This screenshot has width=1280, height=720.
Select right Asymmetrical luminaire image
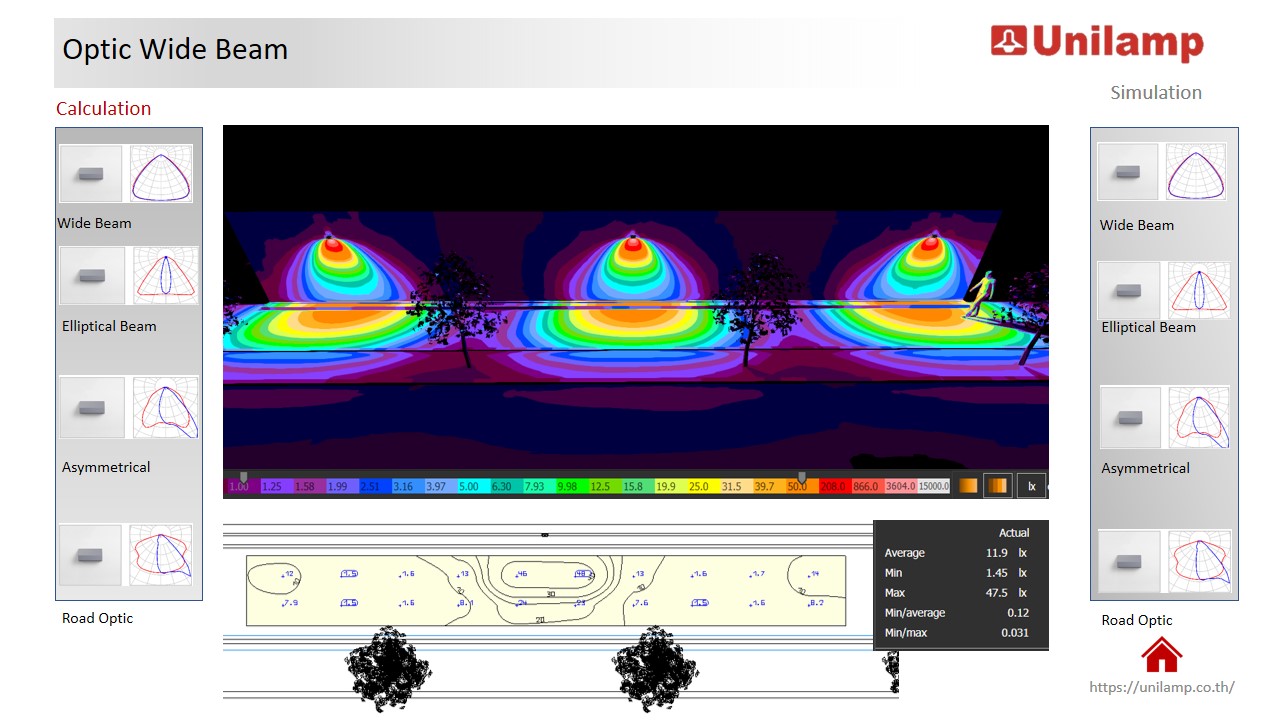[x=1130, y=418]
